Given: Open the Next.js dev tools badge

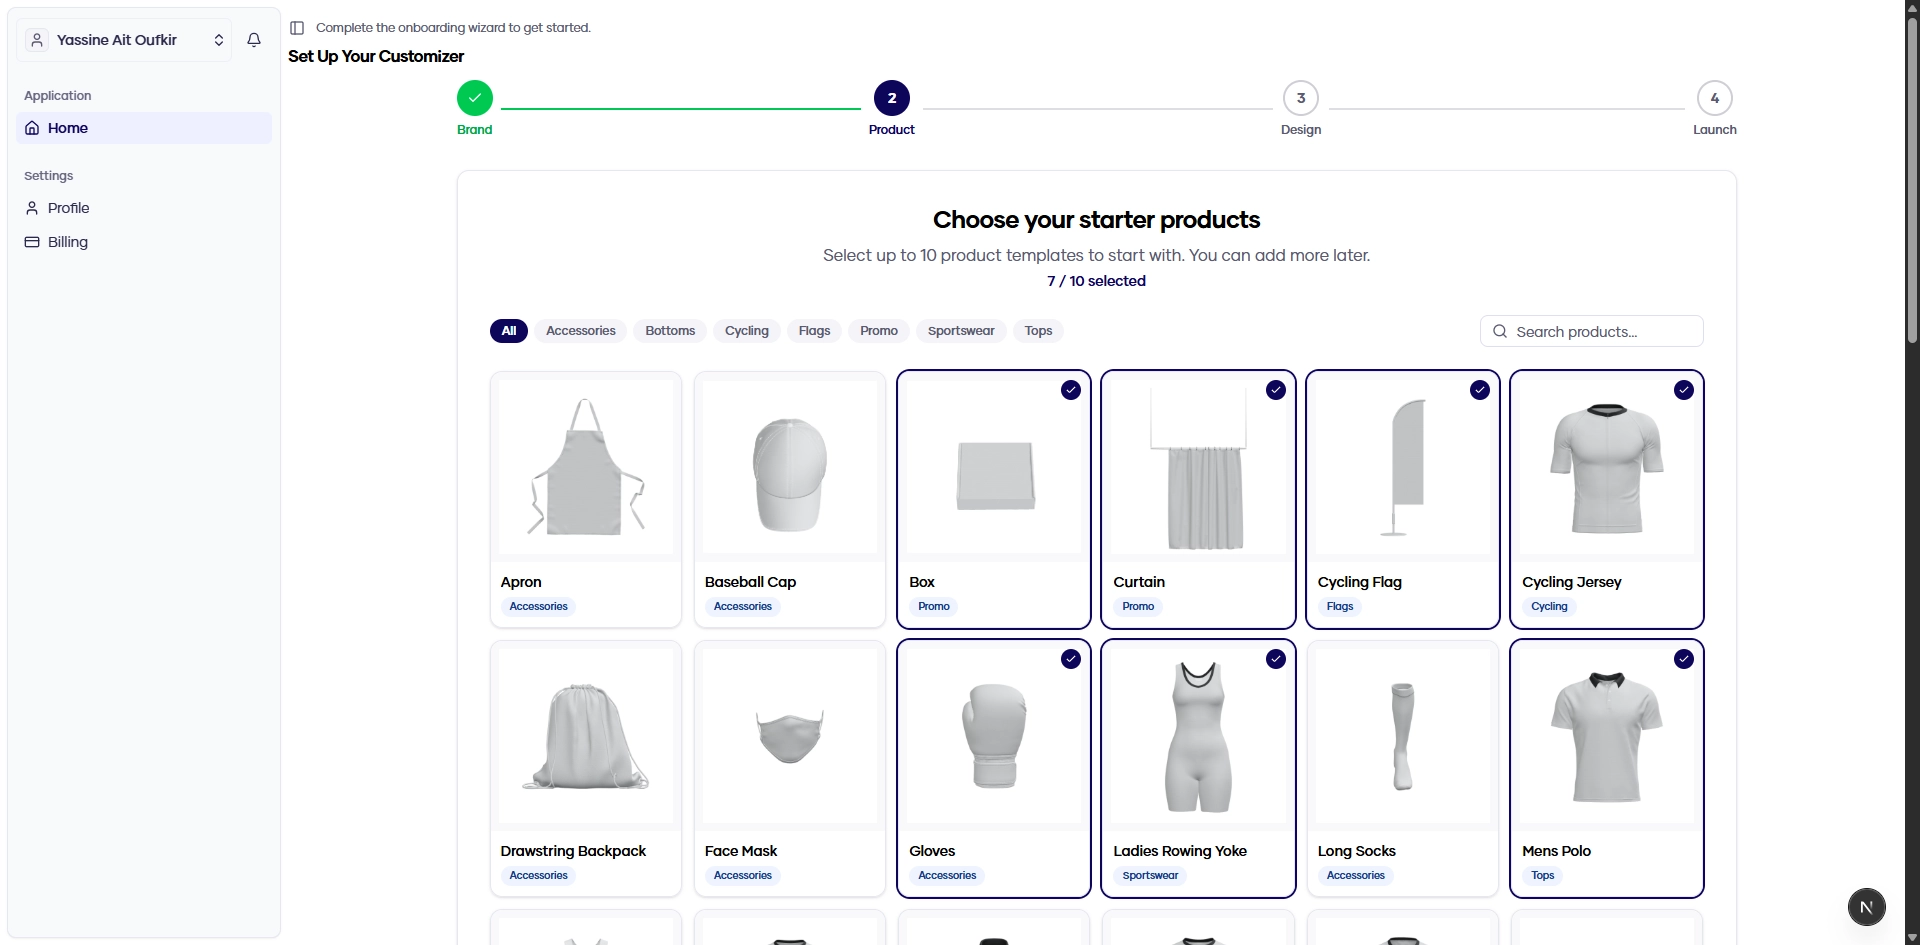Looking at the screenshot, I should [1866, 907].
